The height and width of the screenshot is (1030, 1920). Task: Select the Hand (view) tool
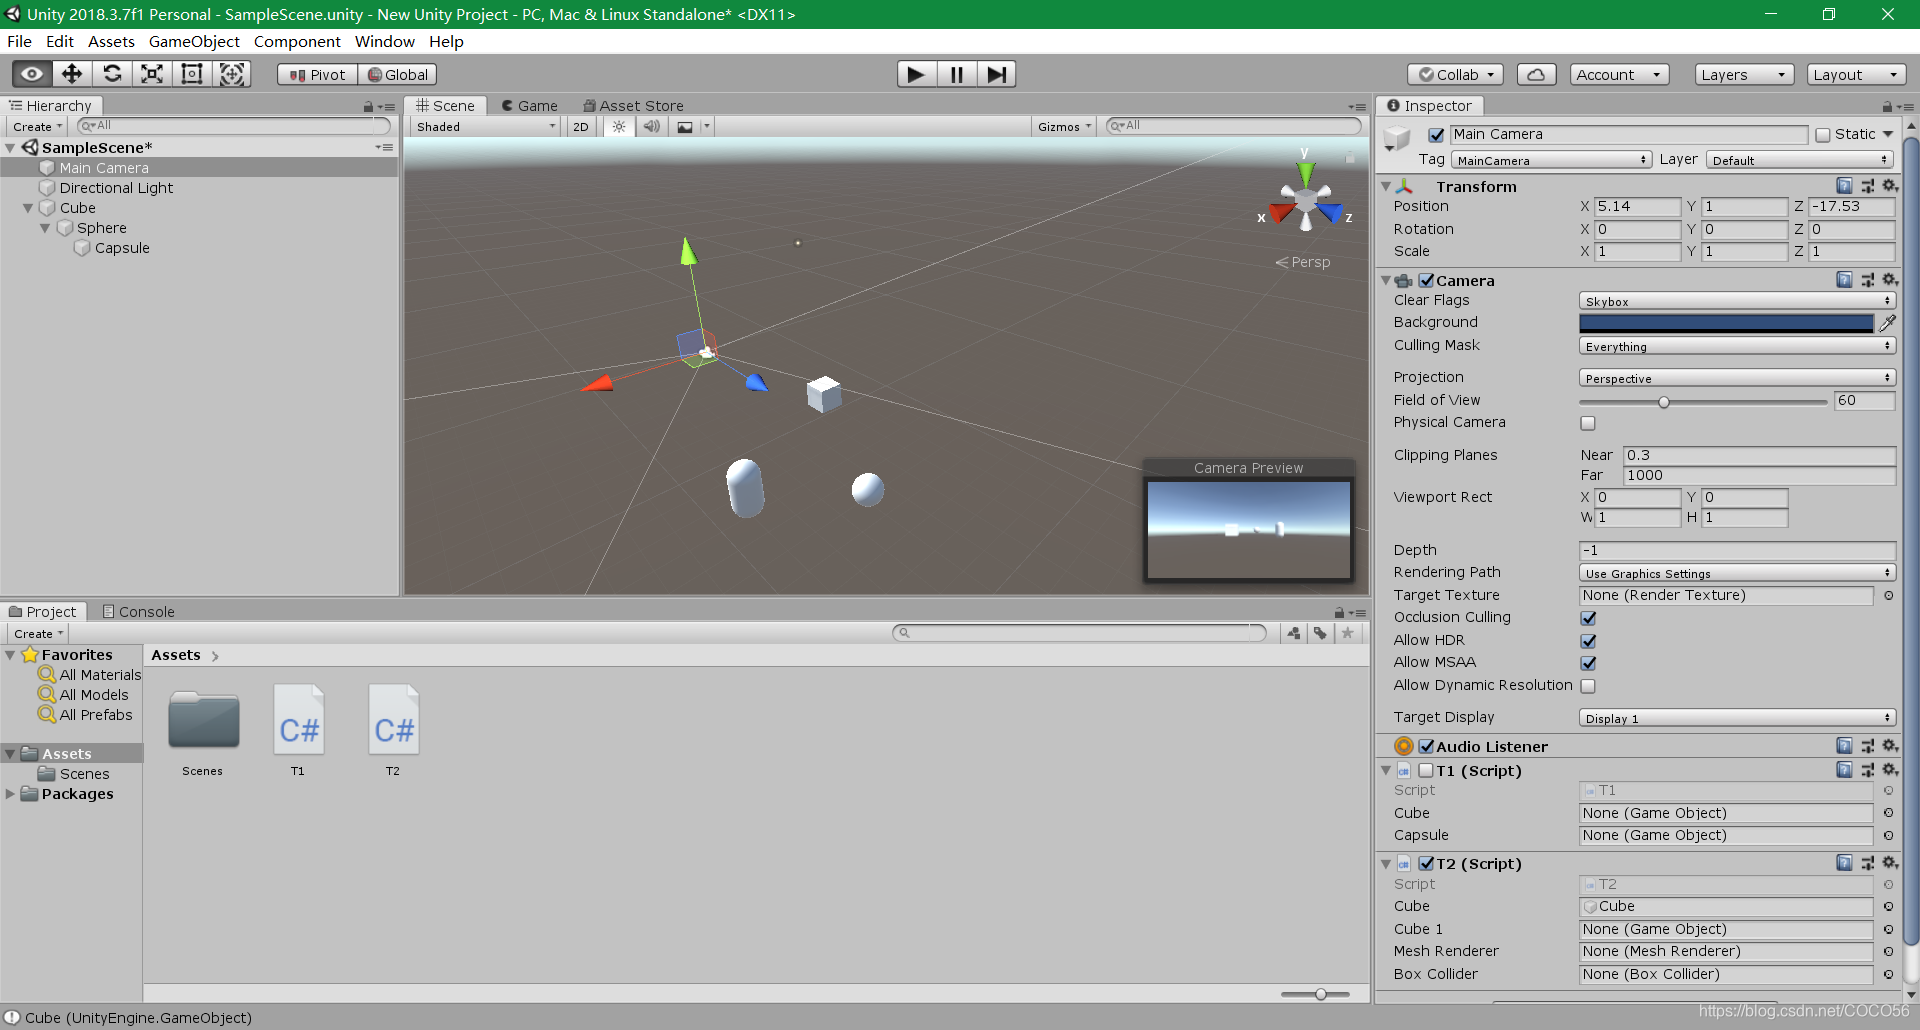[32, 74]
